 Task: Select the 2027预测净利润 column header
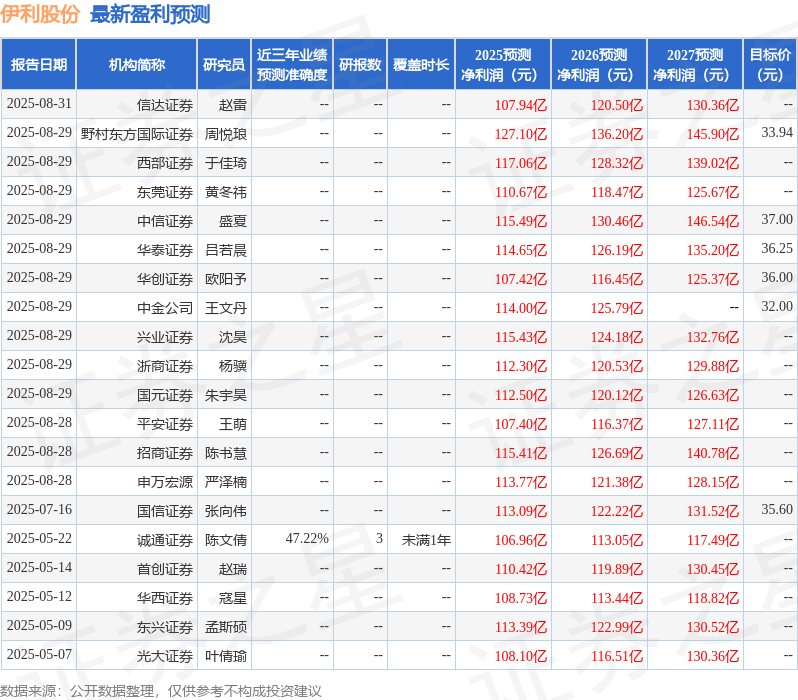695,65
